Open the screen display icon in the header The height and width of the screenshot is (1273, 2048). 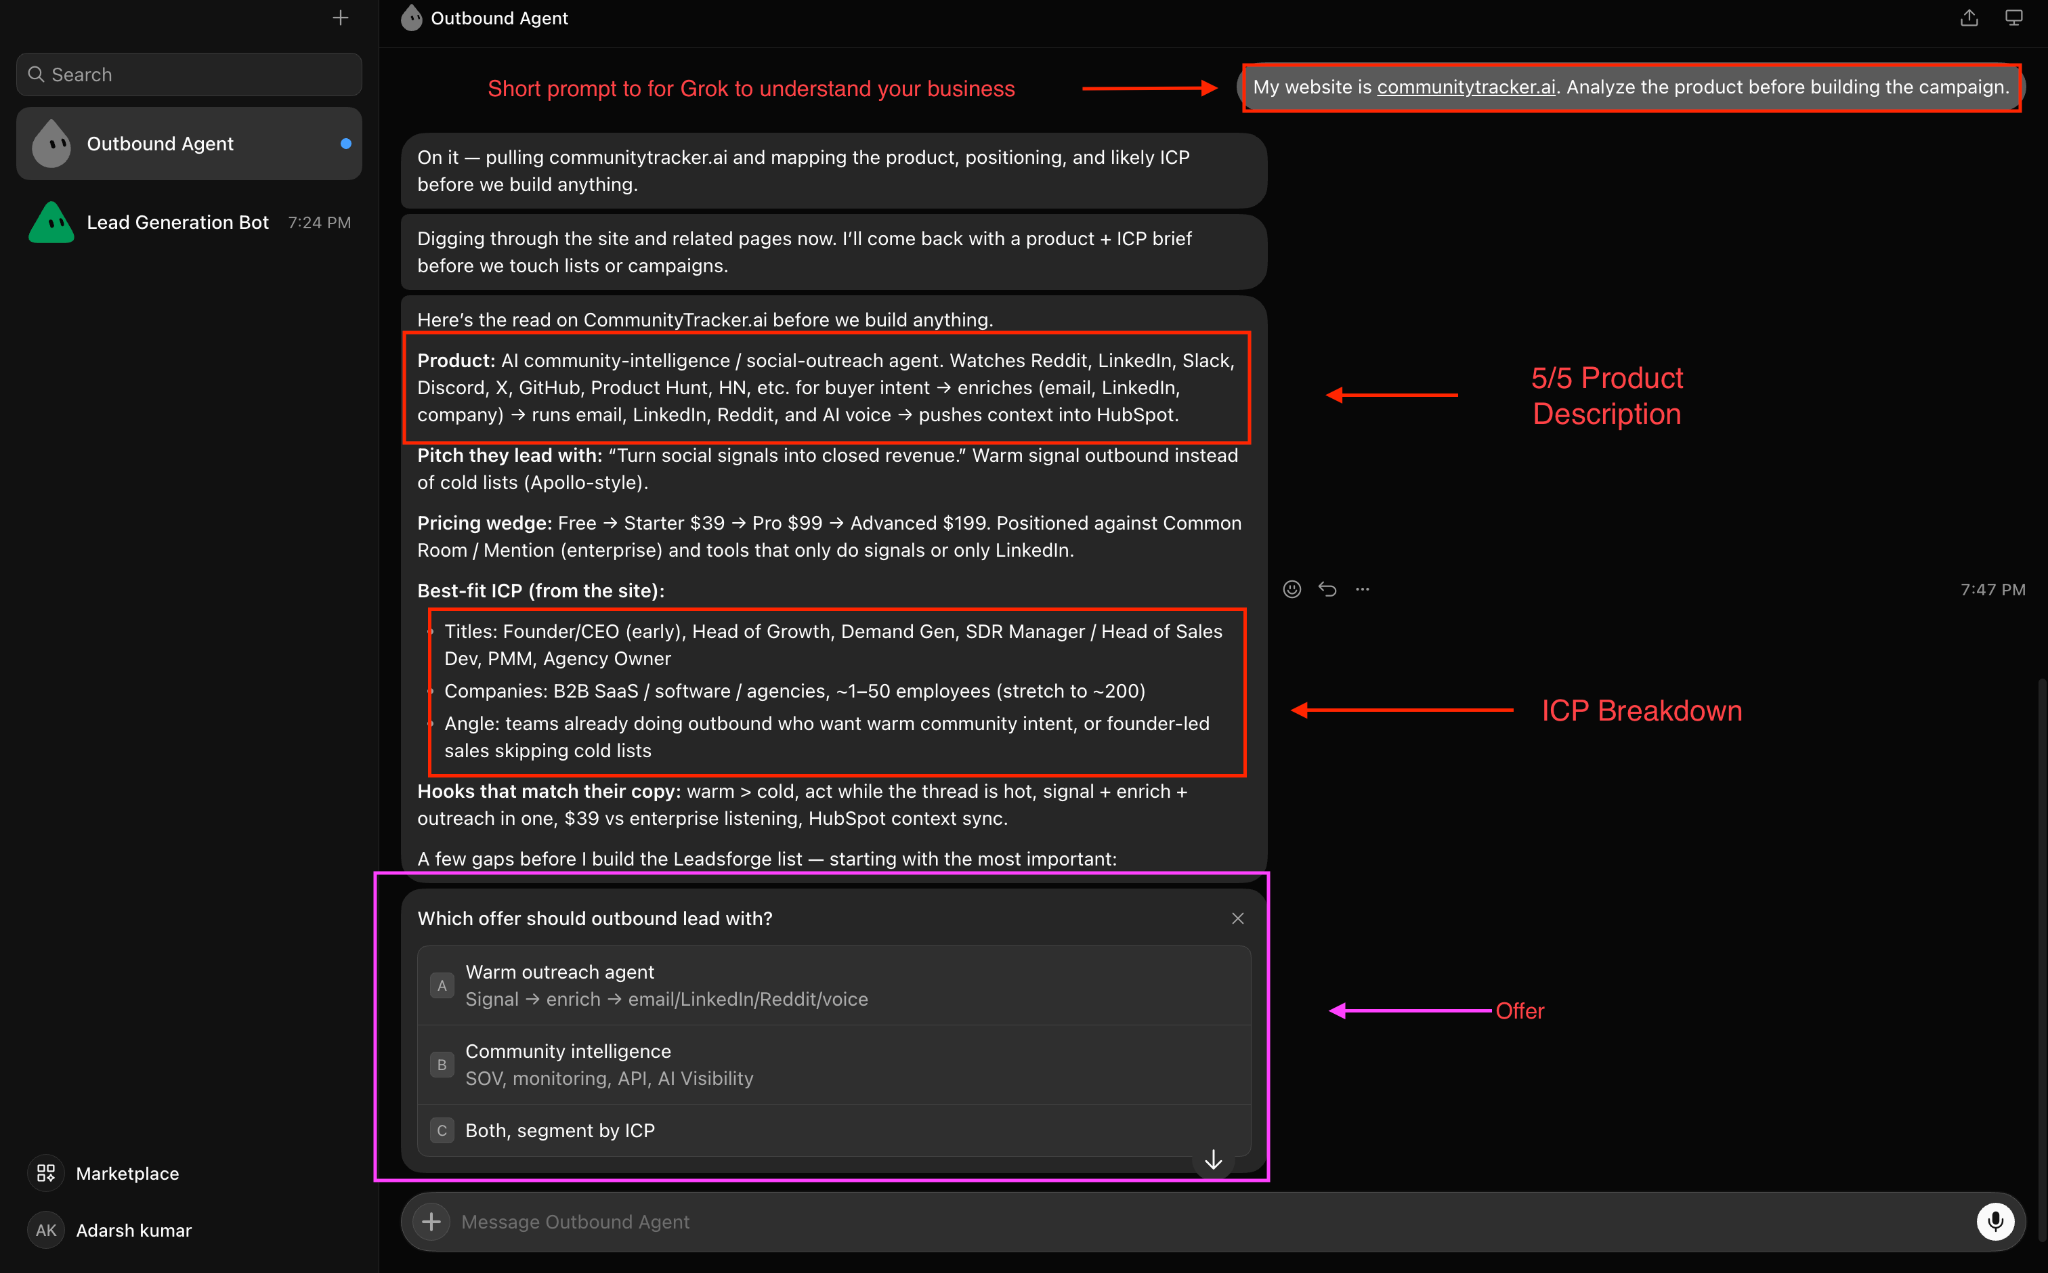[x=2014, y=18]
